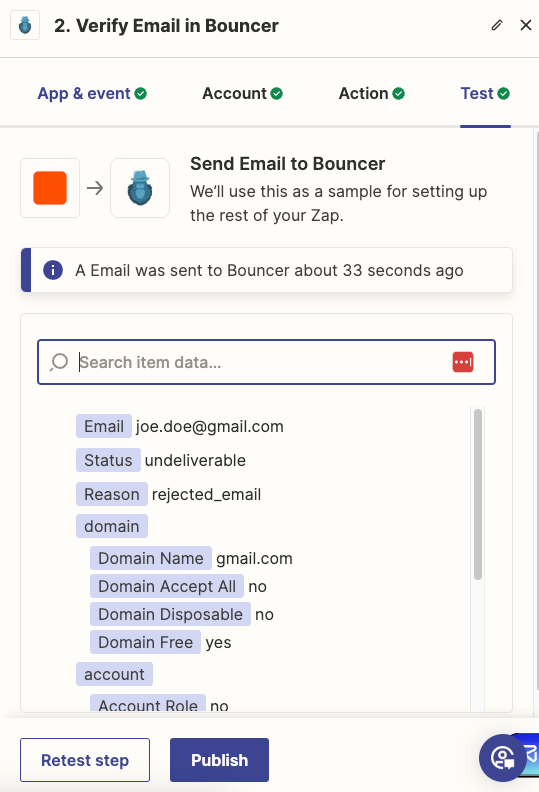Click the results list scrollbar
Screen dimensions: 539x792
477,495
